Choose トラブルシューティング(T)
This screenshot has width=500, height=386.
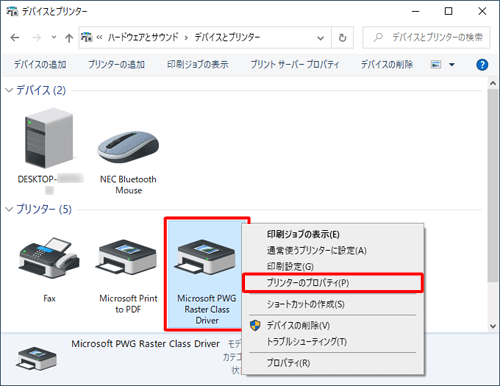[x=306, y=342]
